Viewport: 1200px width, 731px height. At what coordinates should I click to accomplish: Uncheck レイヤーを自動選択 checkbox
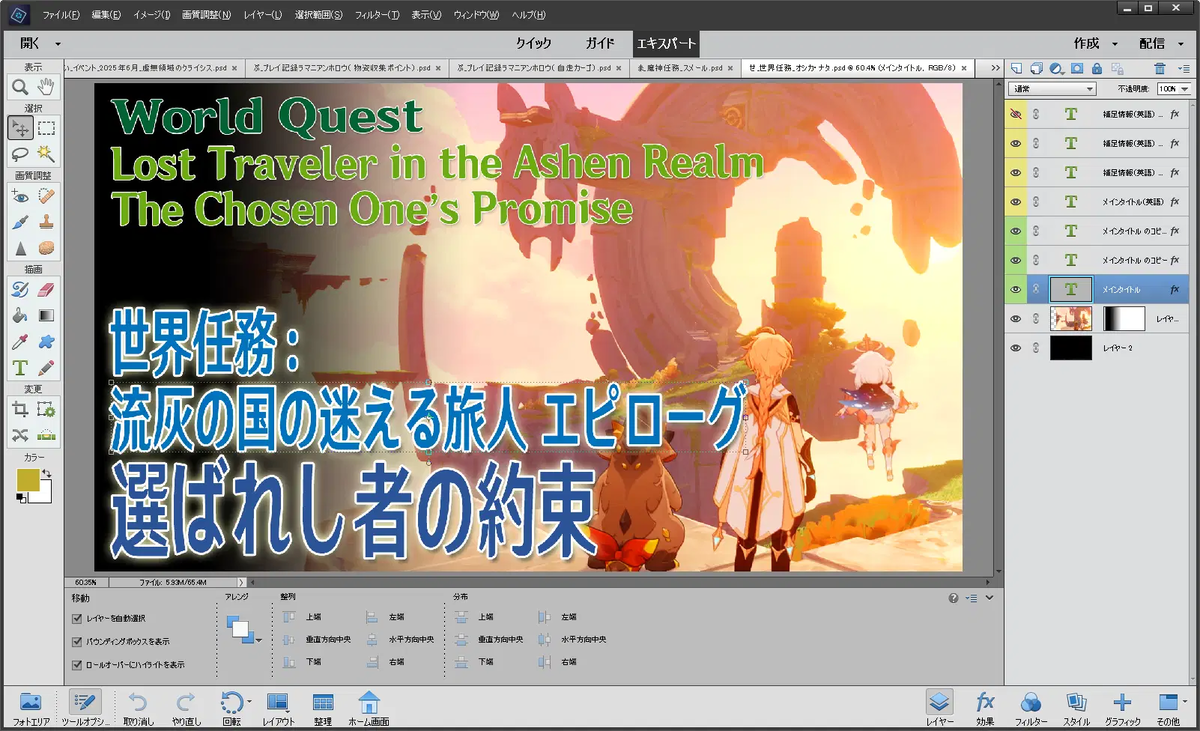(x=77, y=619)
